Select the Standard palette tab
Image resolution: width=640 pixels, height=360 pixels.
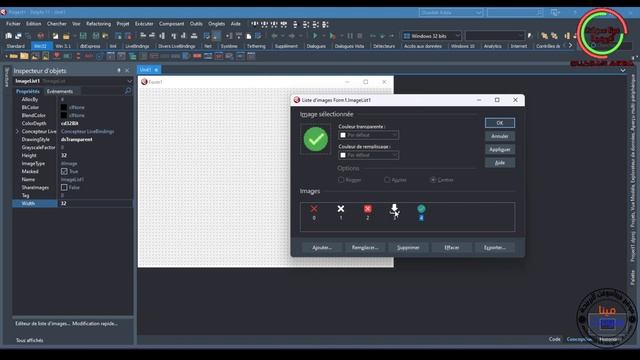coord(16,46)
